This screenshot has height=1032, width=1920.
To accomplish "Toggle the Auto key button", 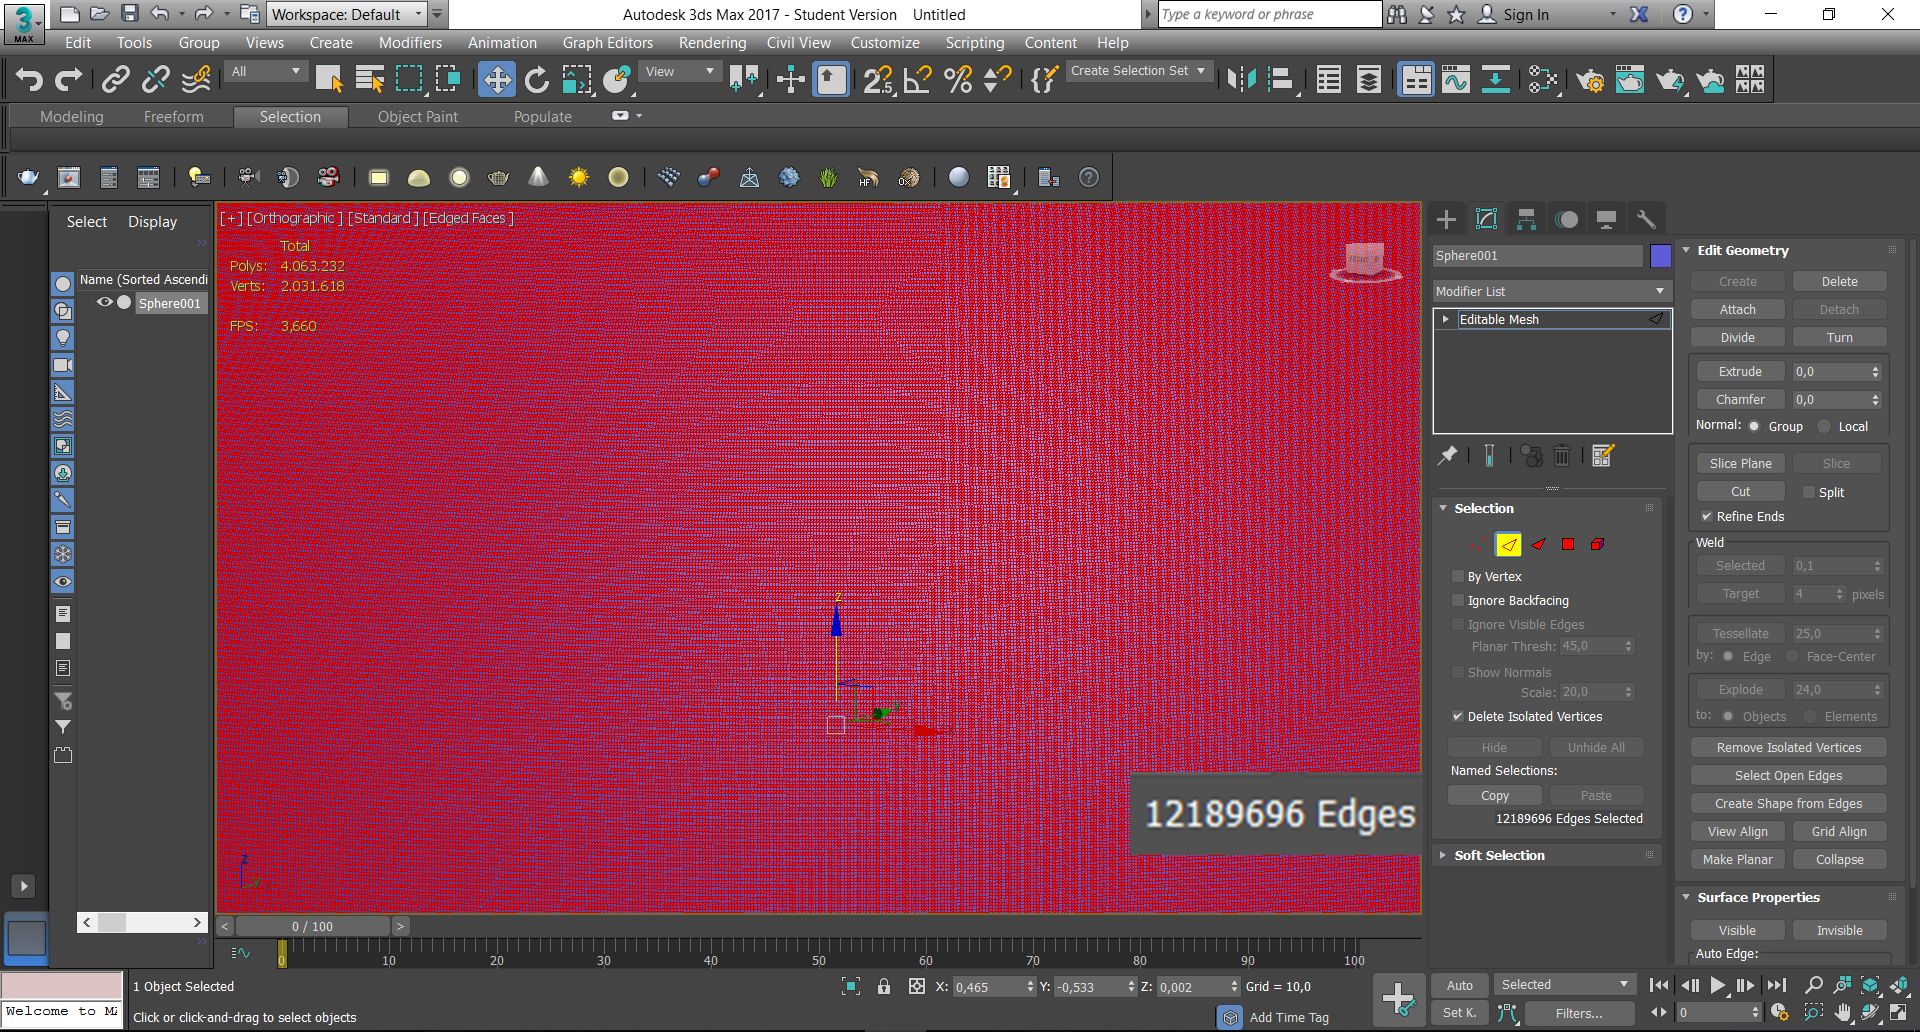I will [1460, 985].
